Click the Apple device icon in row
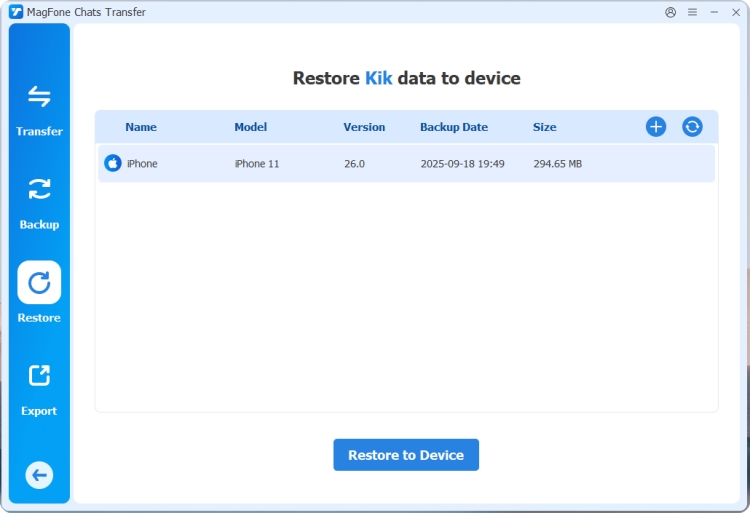The image size is (750, 513). tap(113, 164)
